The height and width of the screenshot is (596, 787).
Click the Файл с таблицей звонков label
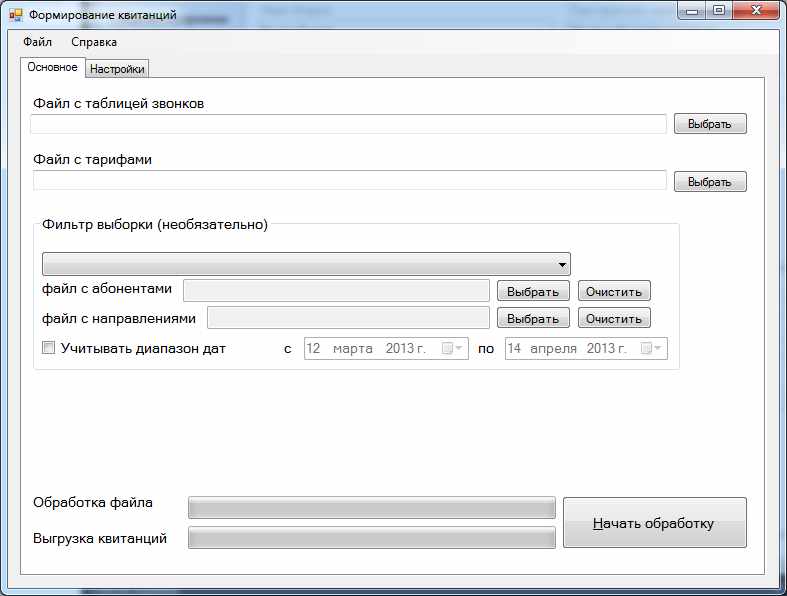coord(118,104)
